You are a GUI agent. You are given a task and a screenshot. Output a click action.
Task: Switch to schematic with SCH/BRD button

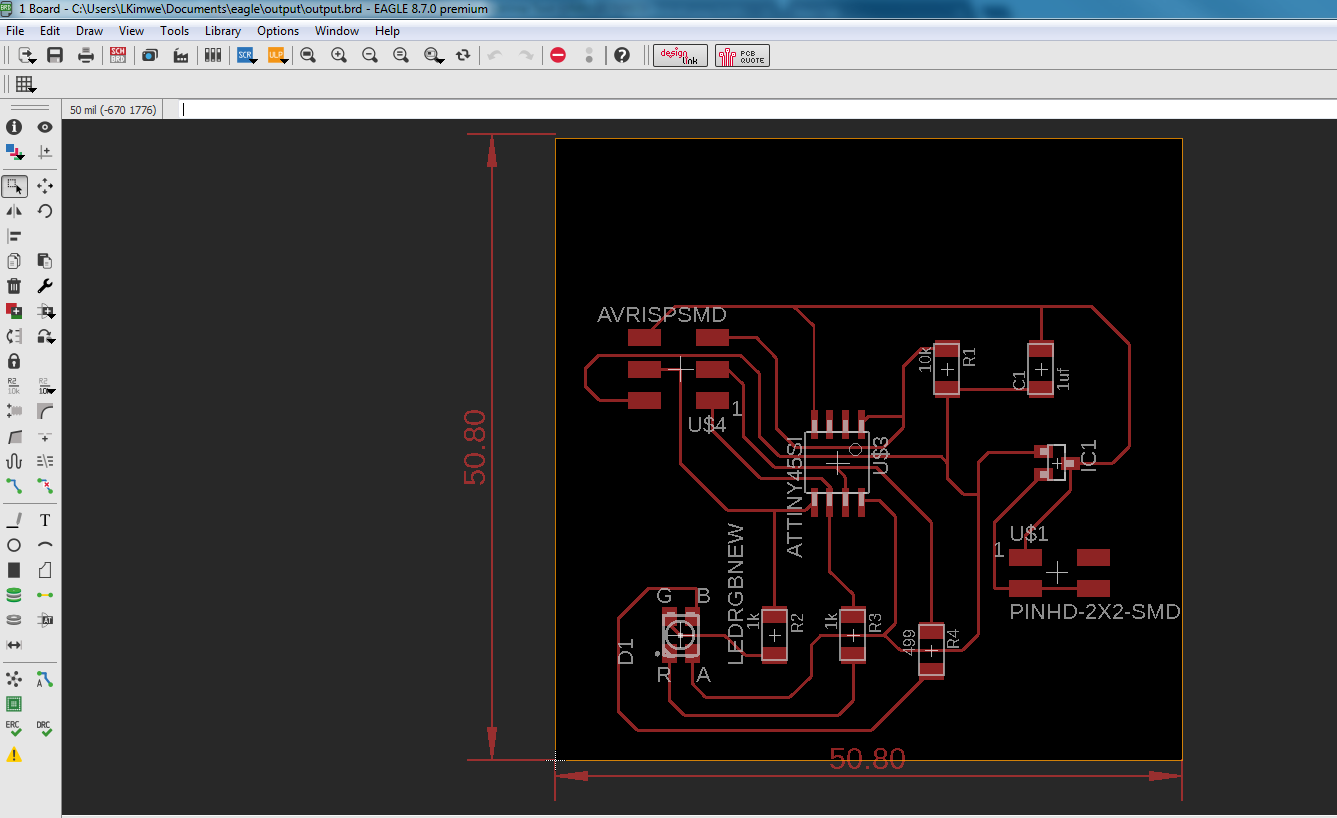[x=118, y=55]
